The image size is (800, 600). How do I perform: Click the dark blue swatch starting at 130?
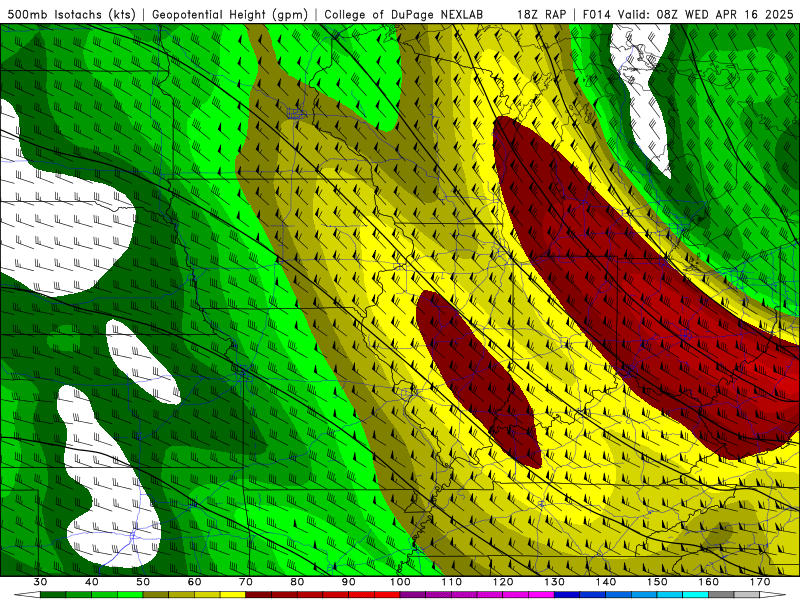pos(567,595)
